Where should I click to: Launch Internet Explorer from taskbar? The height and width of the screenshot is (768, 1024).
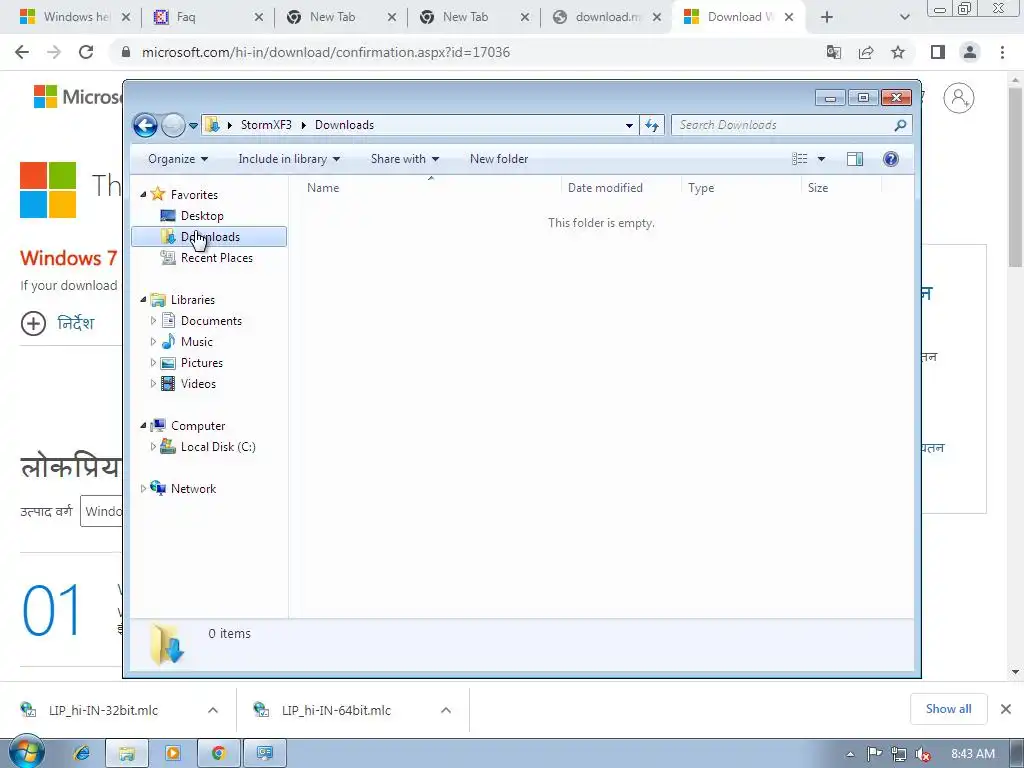[82, 754]
